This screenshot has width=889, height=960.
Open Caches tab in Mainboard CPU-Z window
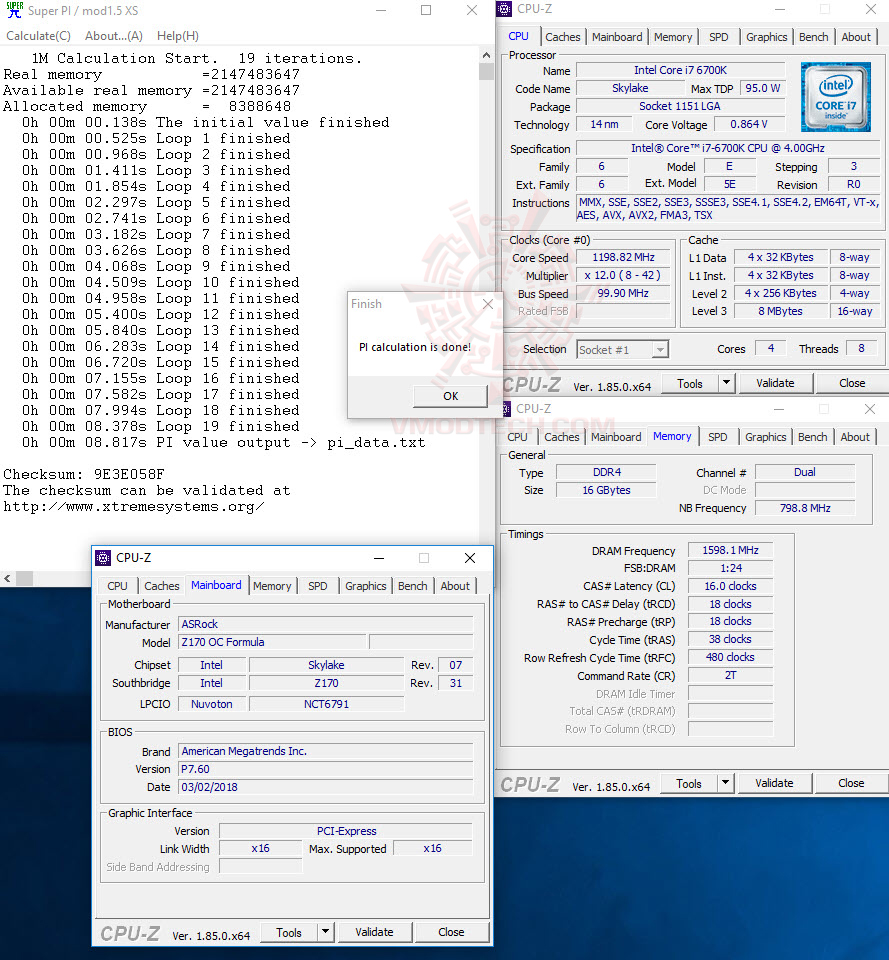click(x=162, y=586)
